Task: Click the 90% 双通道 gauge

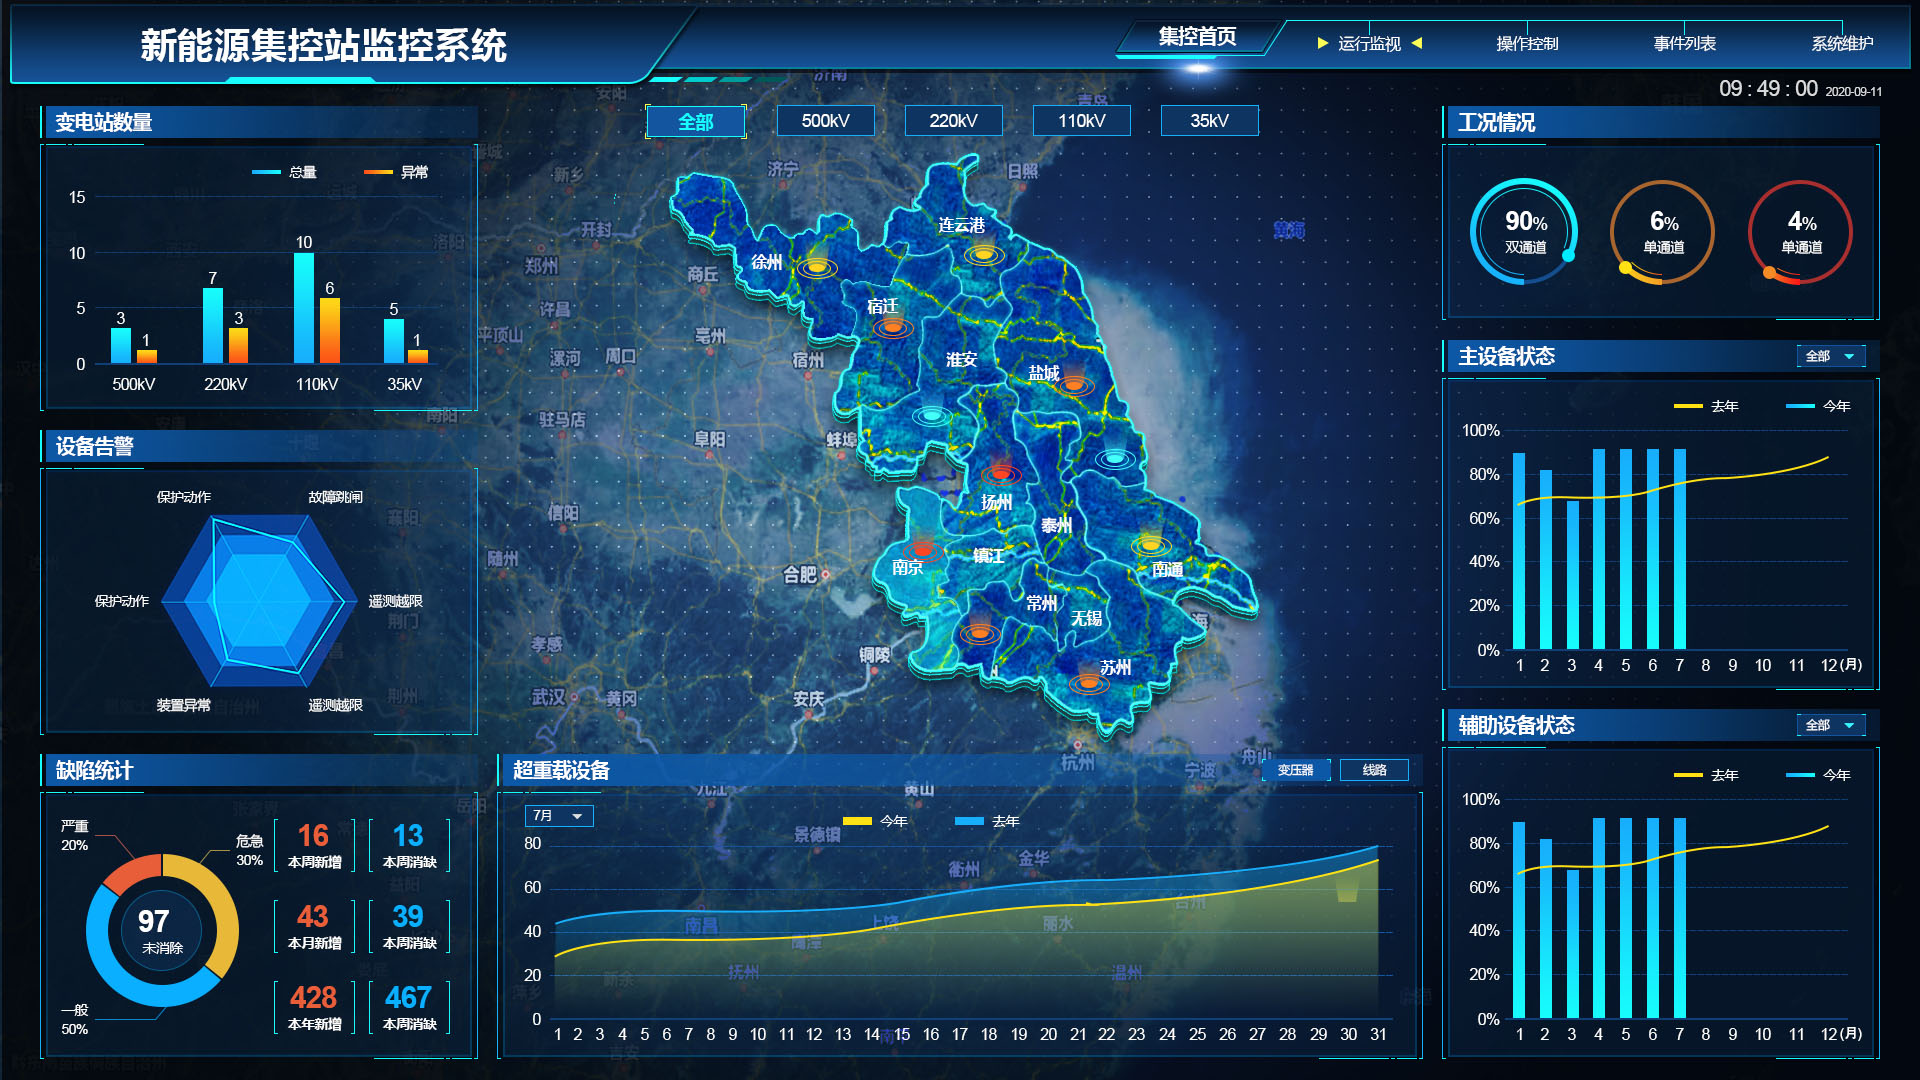Action: pyautogui.click(x=1524, y=232)
